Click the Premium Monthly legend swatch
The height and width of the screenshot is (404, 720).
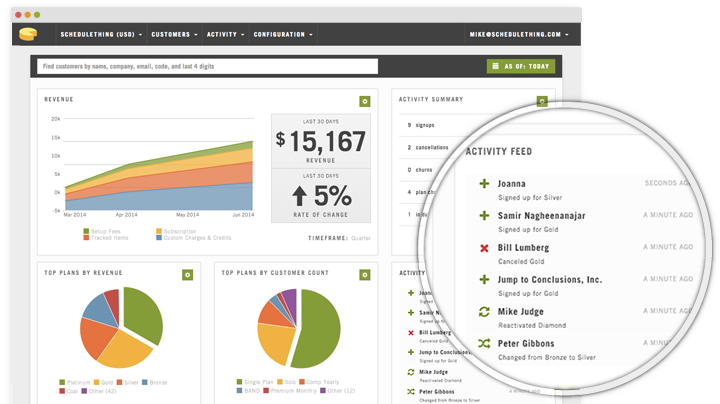click(x=266, y=391)
